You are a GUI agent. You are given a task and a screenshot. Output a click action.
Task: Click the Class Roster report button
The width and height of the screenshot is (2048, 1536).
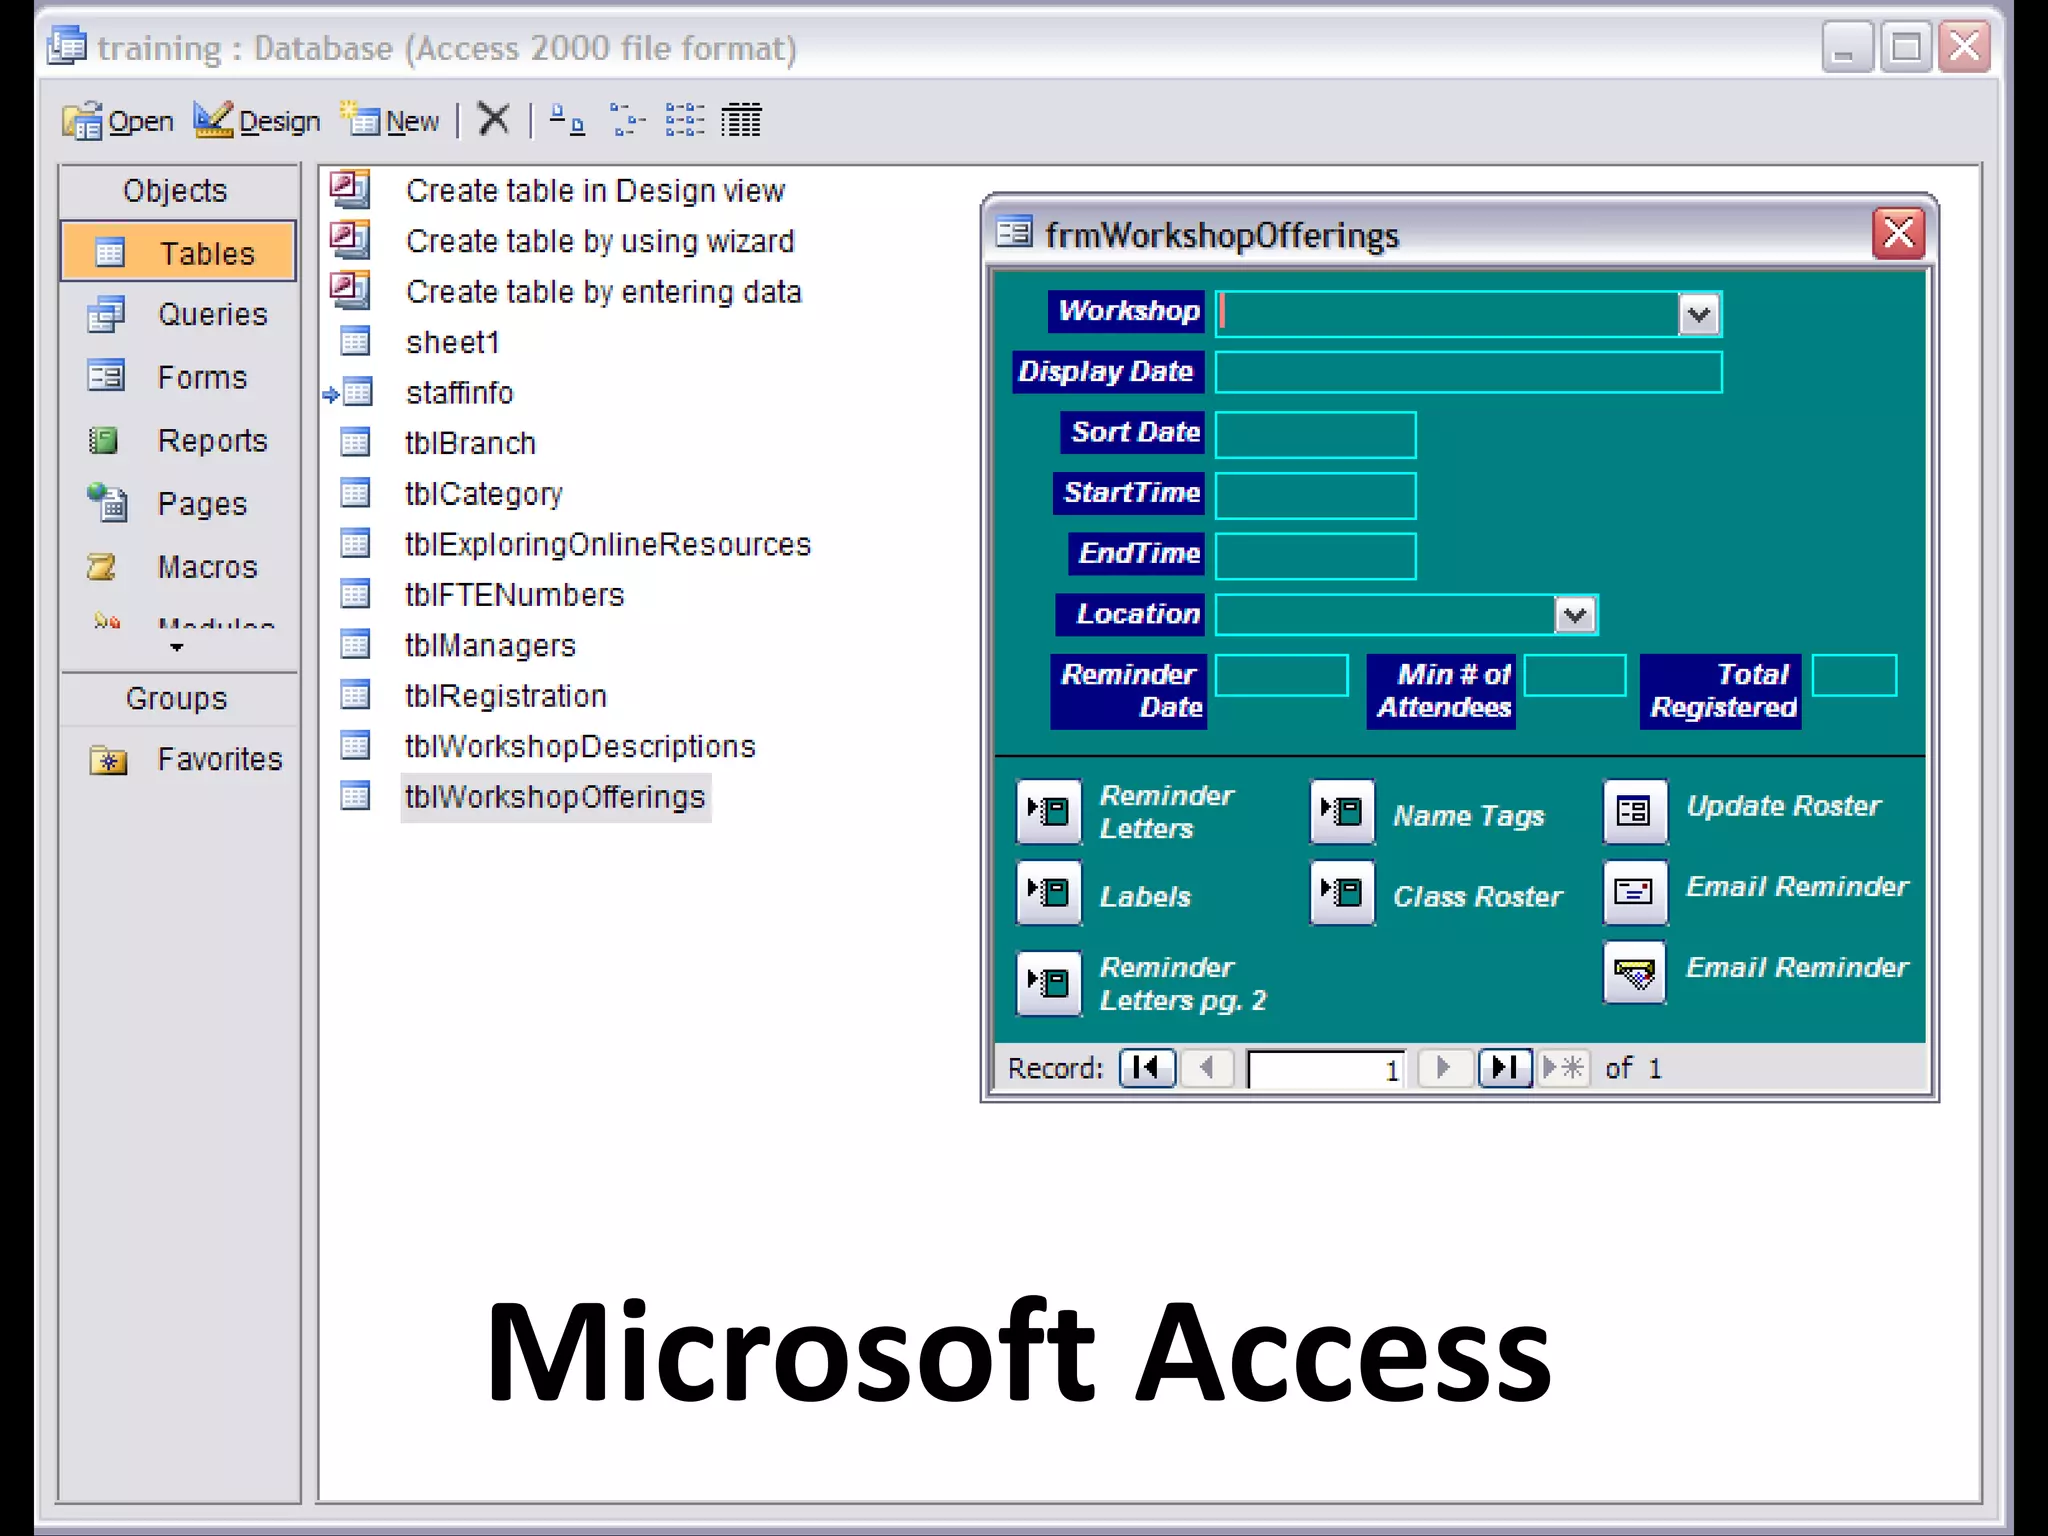pyautogui.click(x=1342, y=892)
